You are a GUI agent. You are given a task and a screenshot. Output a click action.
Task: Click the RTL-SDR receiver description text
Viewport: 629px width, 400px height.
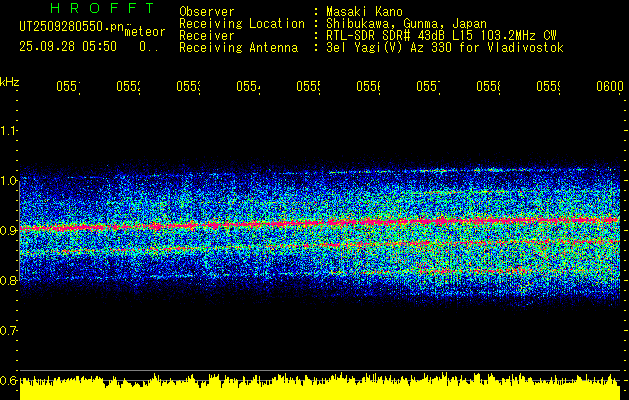[x=441, y=36]
